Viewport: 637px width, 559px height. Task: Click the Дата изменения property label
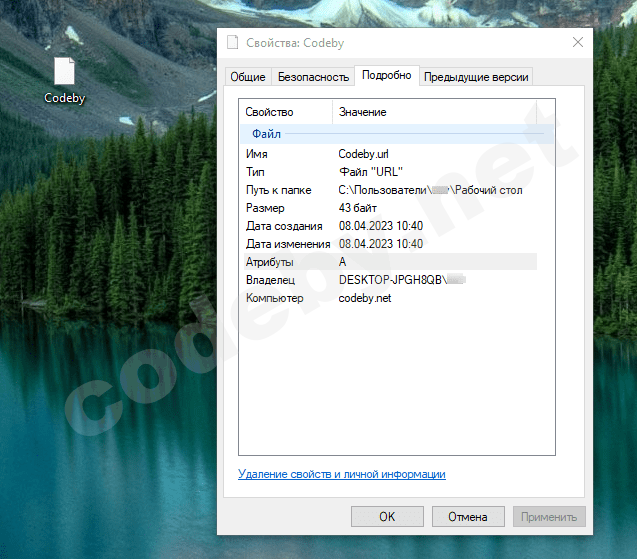(x=288, y=244)
